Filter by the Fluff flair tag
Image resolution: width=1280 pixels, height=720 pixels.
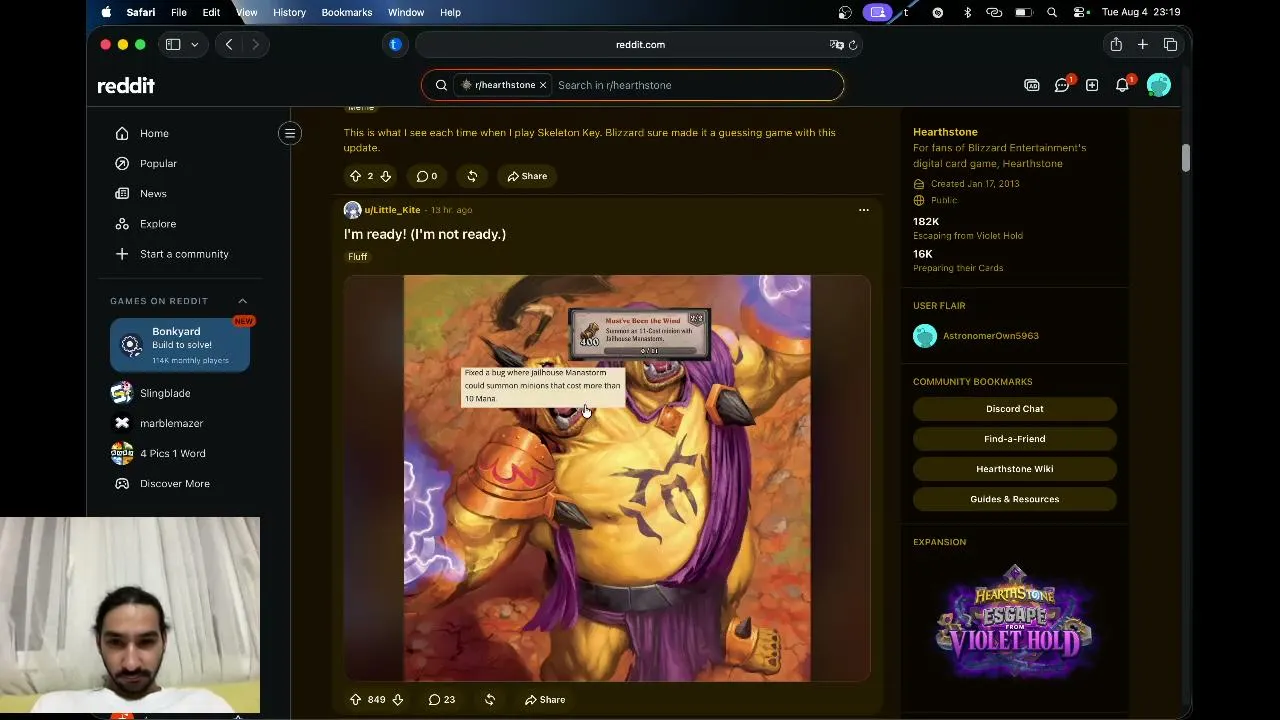[x=357, y=257]
